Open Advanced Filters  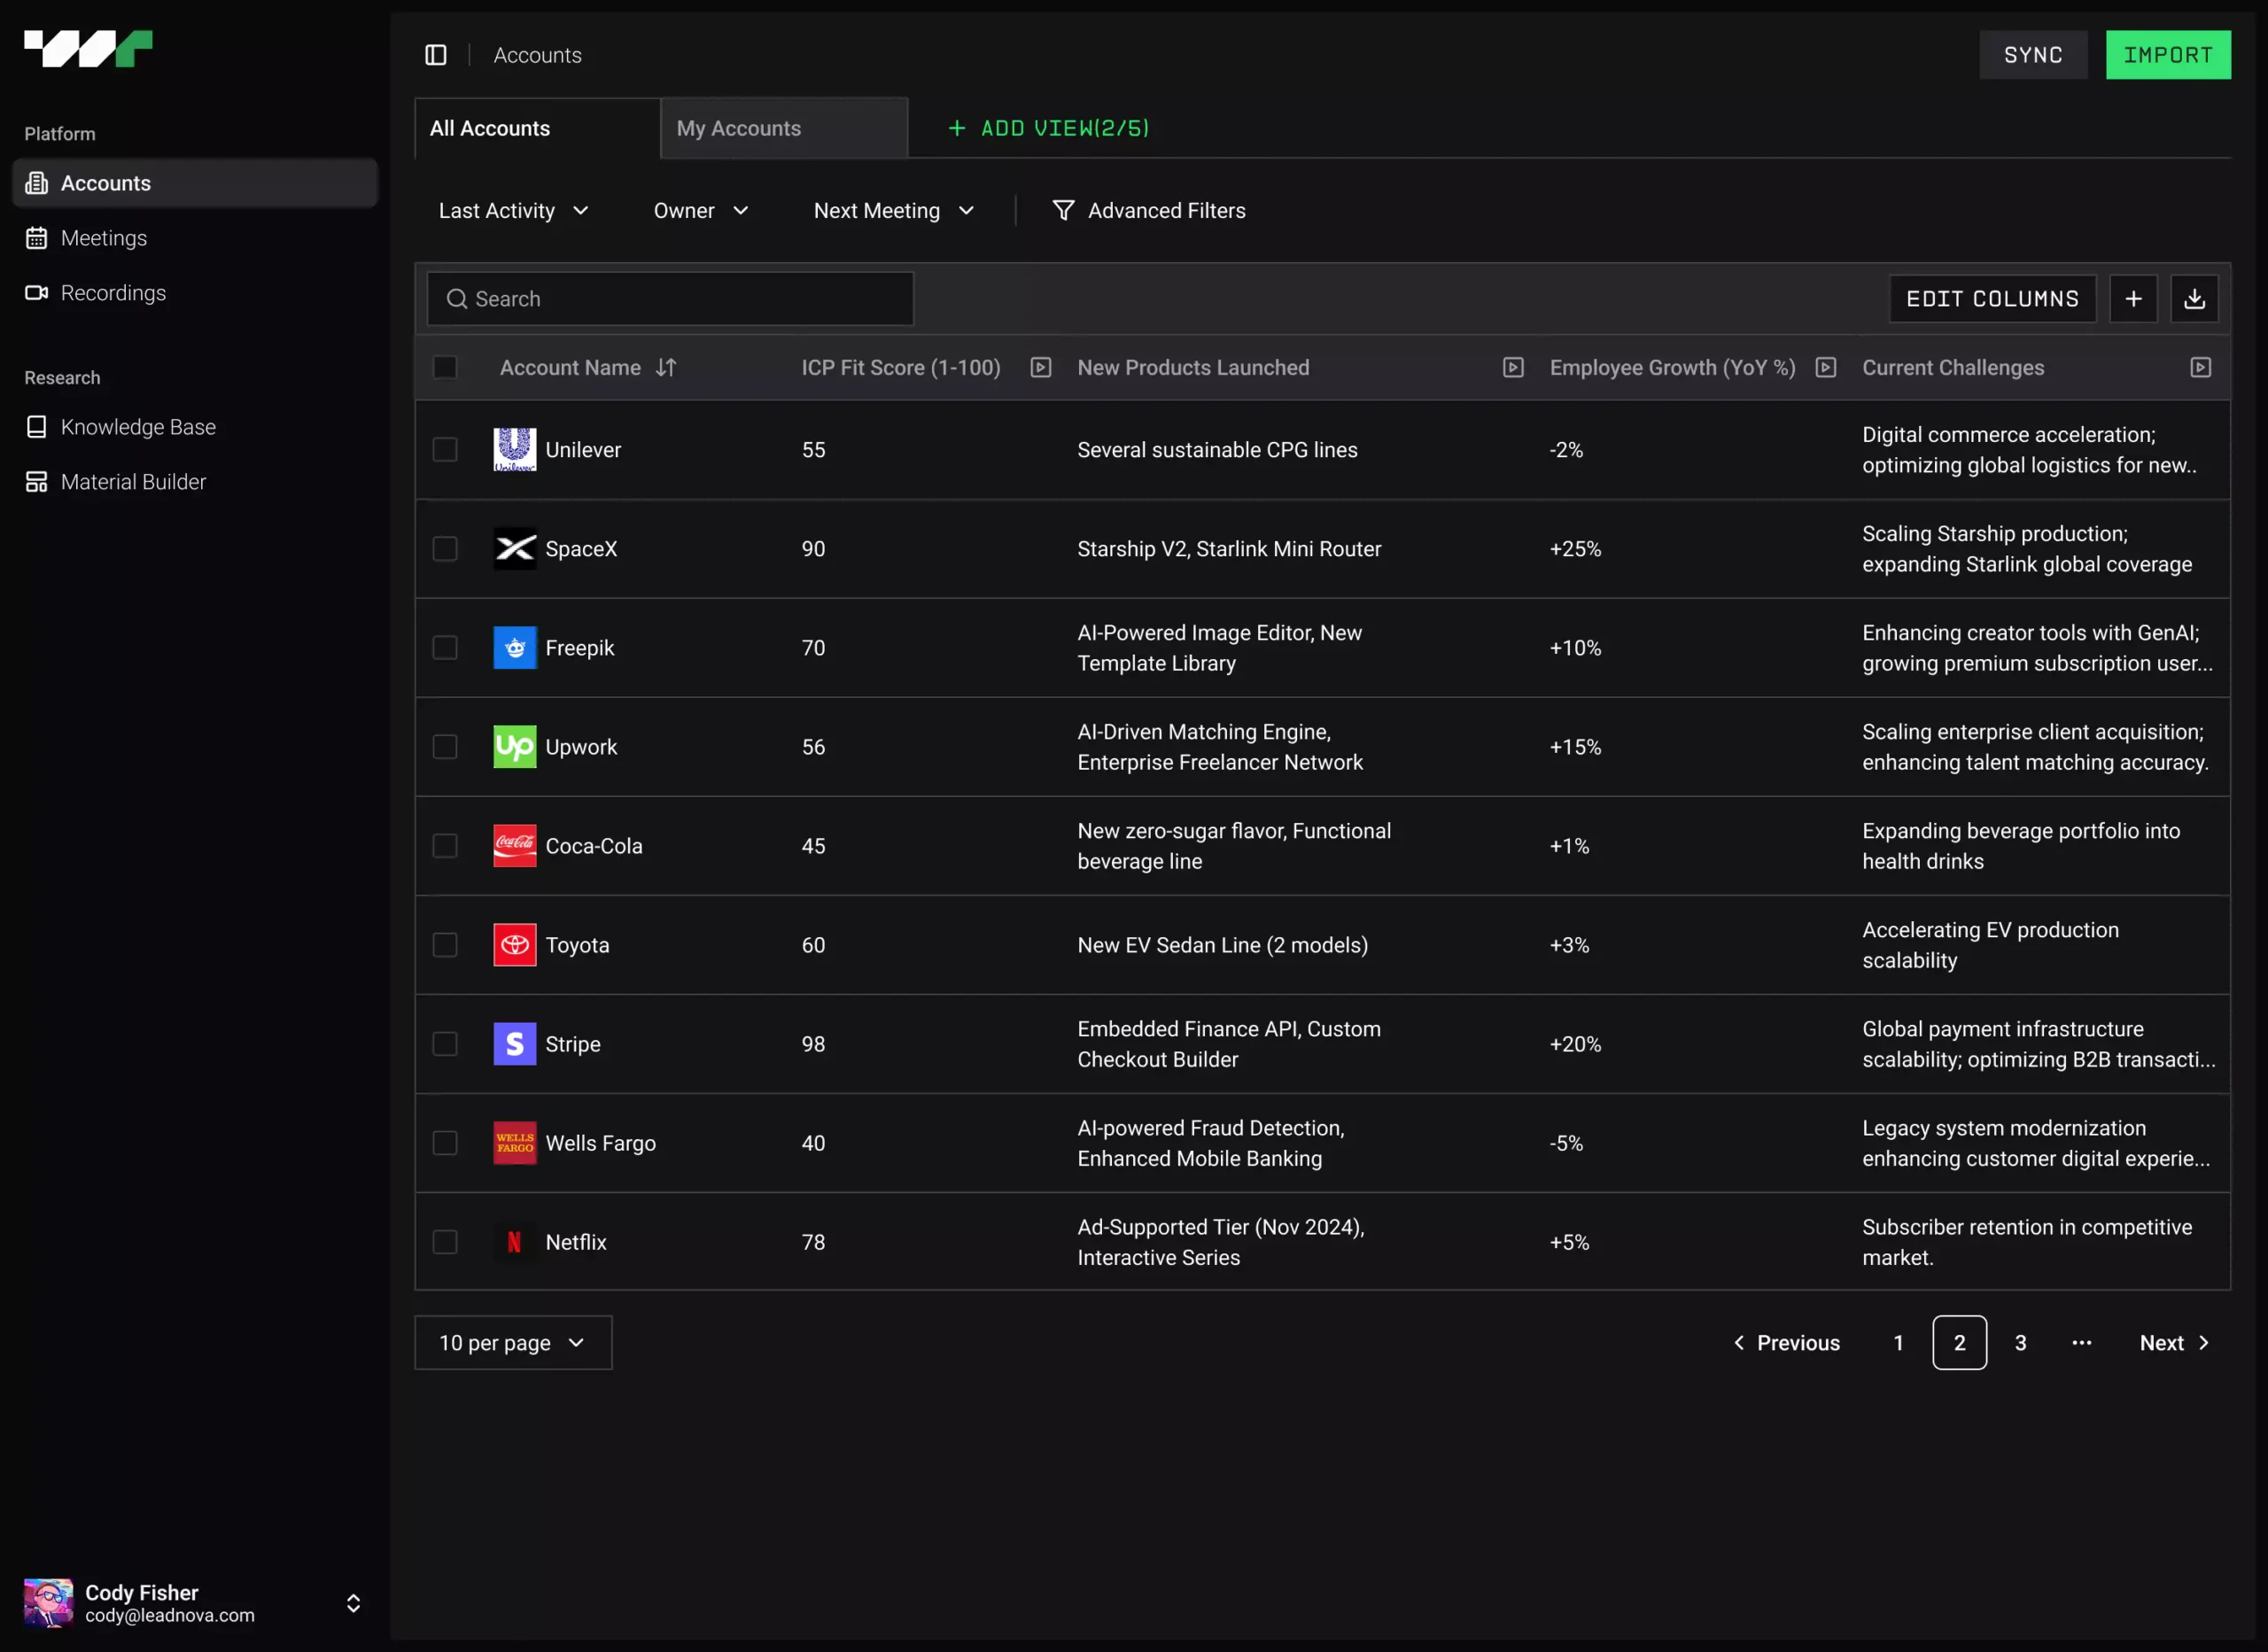(1148, 211)
